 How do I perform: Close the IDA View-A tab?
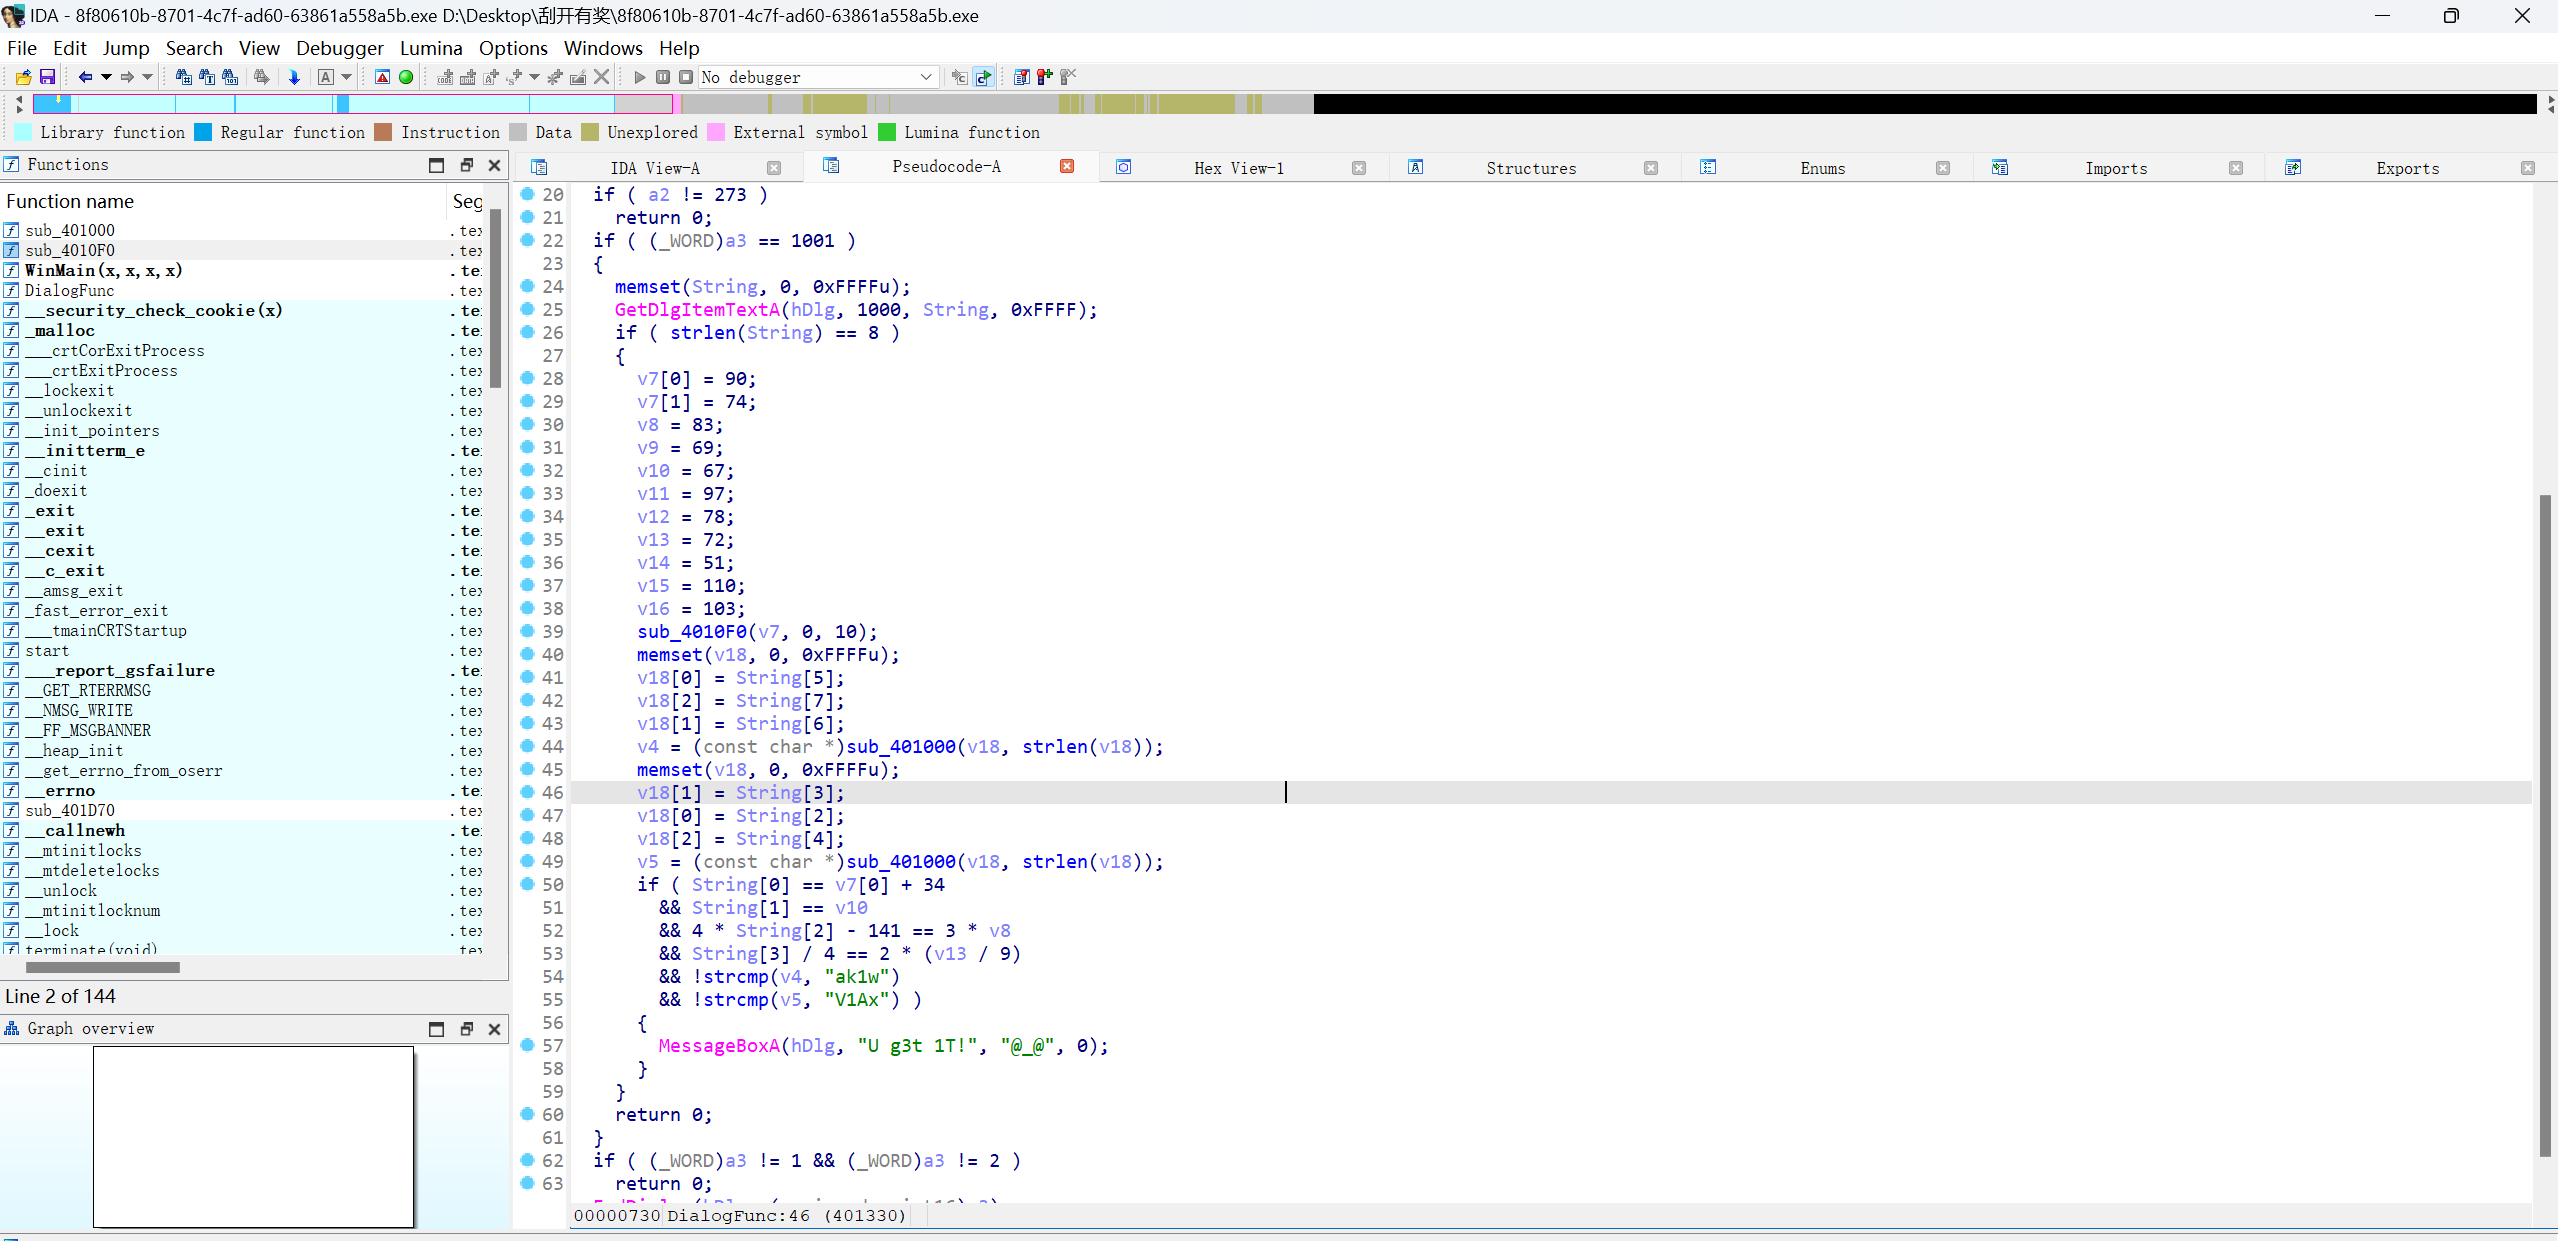click(774, 168)
